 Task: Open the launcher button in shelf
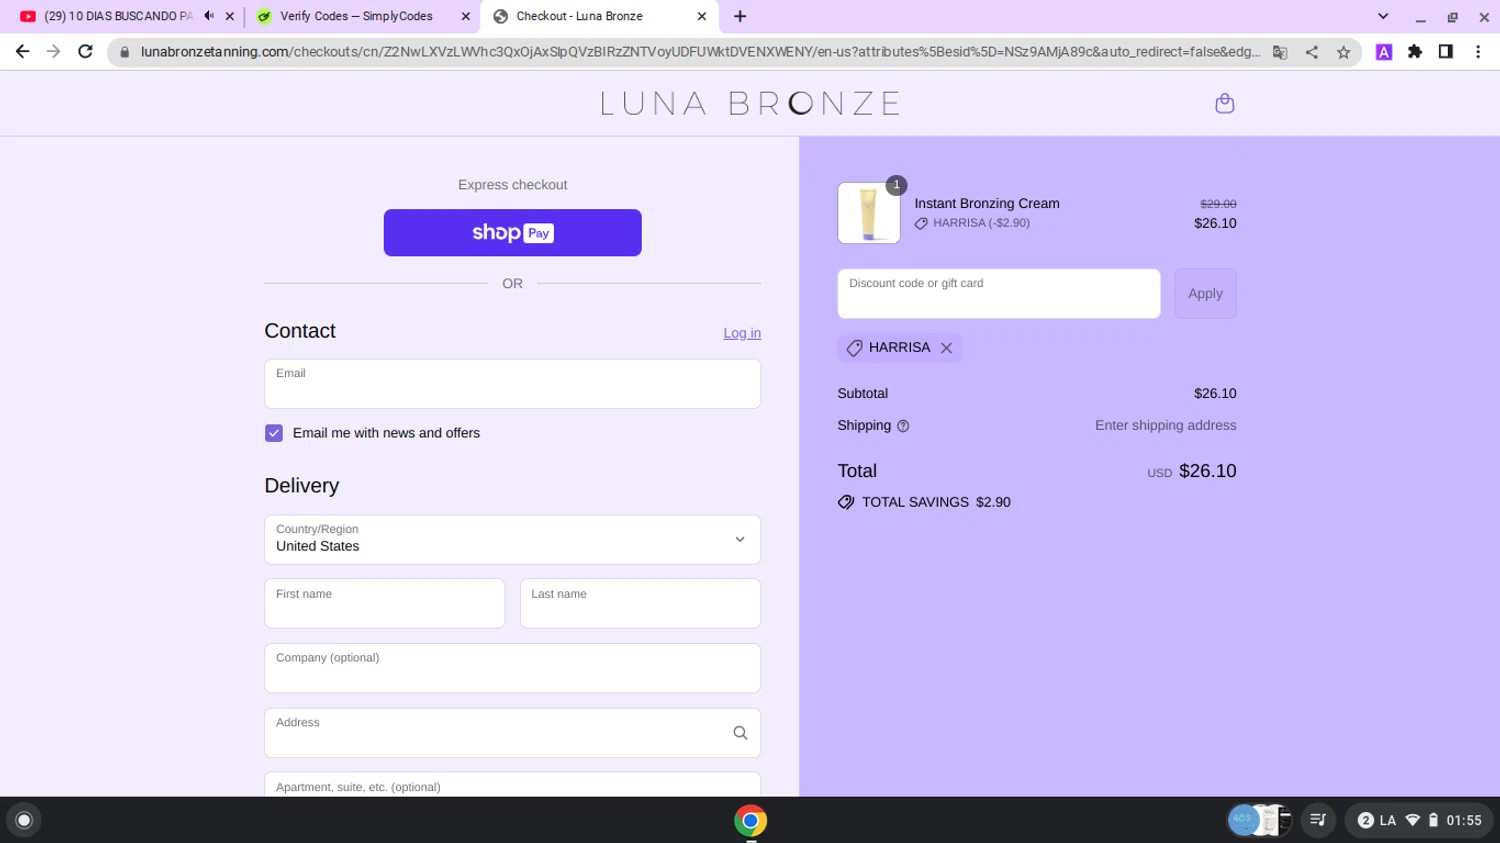(24, 820)
